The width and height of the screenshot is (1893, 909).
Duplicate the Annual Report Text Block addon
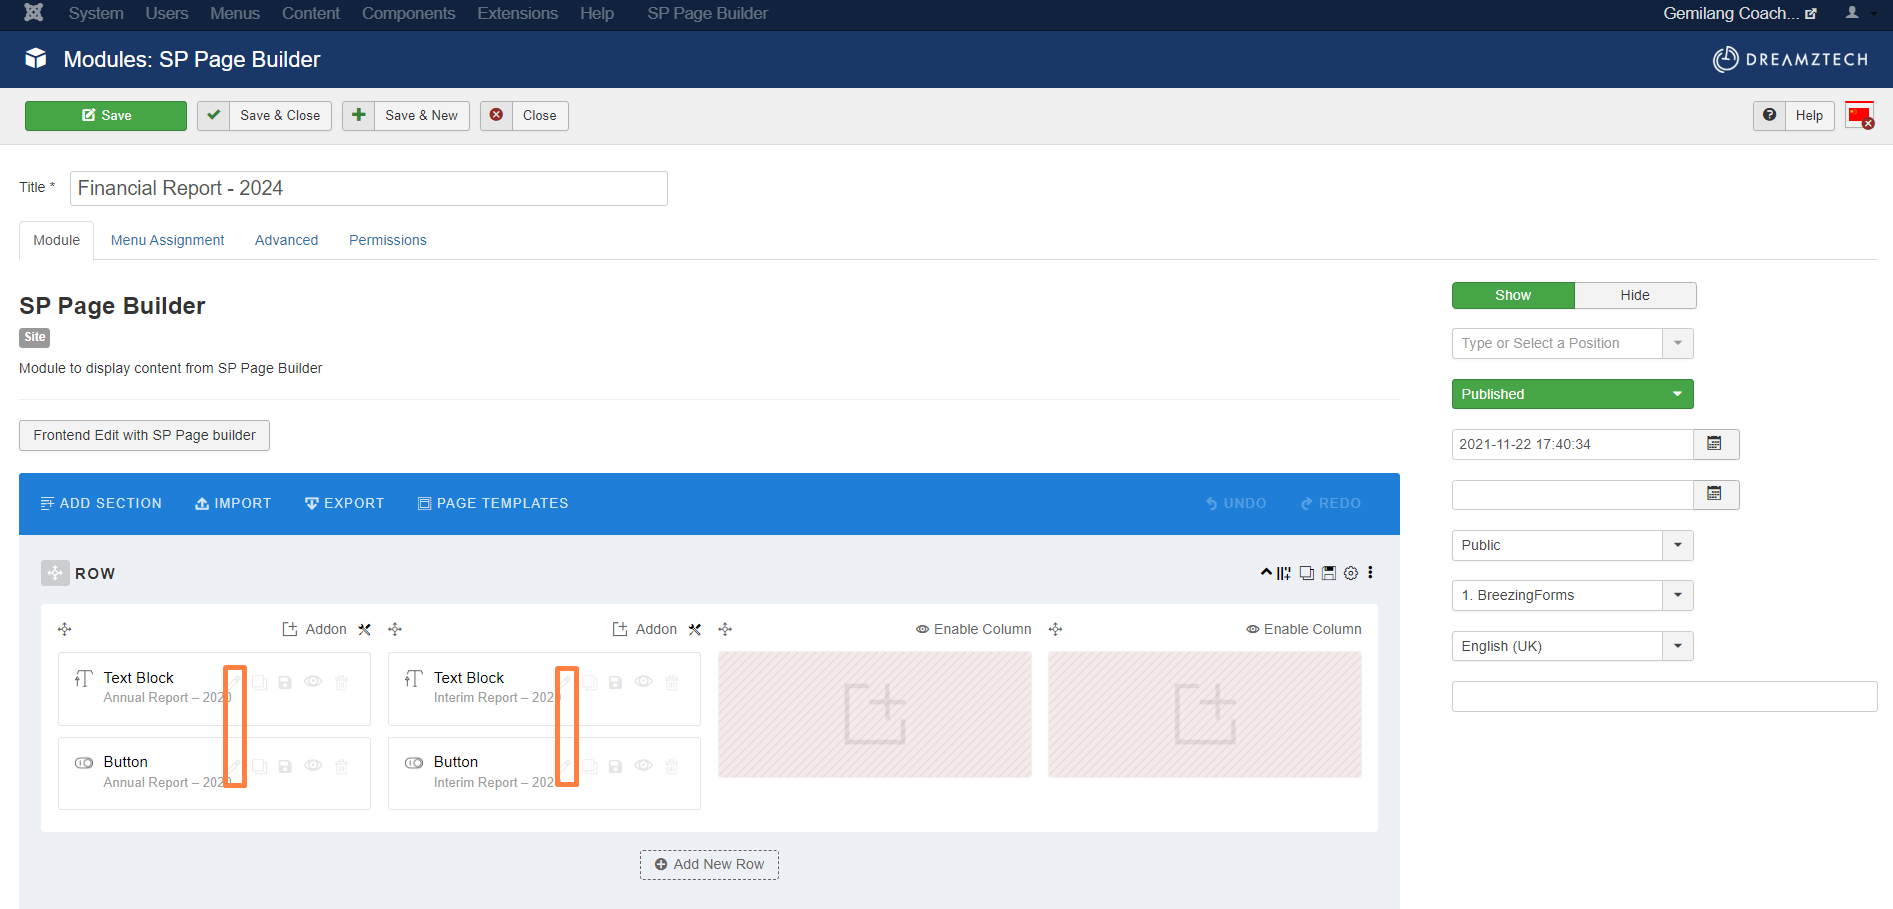(259, 682)
